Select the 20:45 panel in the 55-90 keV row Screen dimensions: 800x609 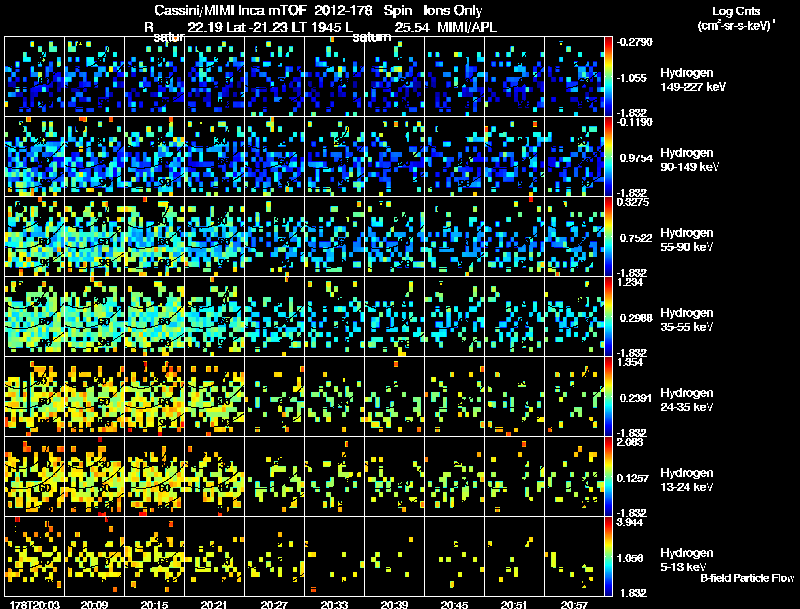[455, 237]
